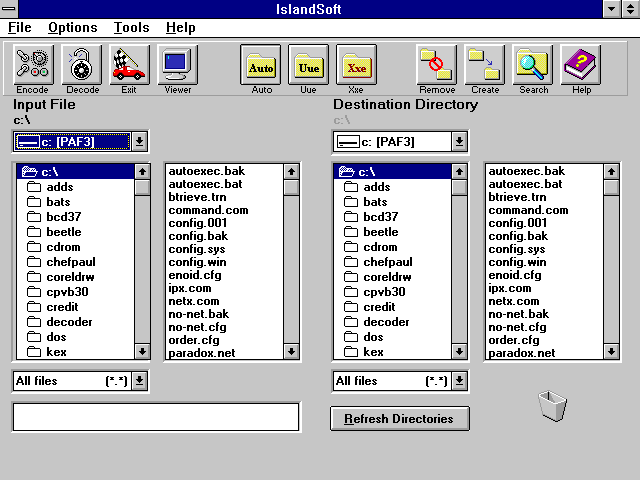The image size is (640, 480).
Task: Open the Tools menu
Action: coord(131,27)
